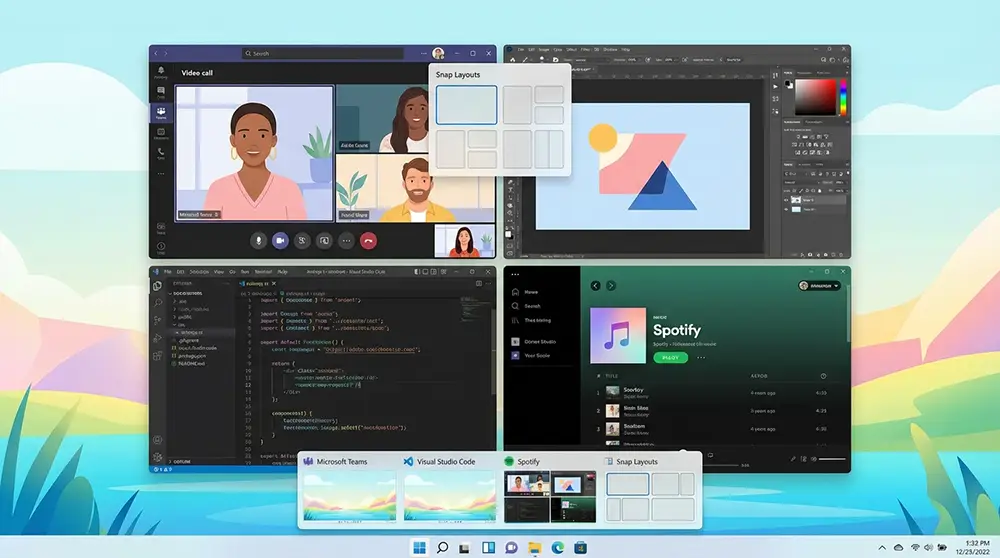Open the brush preset picker in Photoshop options bar
Viewport: 1000px width, 558px height.
543,60
